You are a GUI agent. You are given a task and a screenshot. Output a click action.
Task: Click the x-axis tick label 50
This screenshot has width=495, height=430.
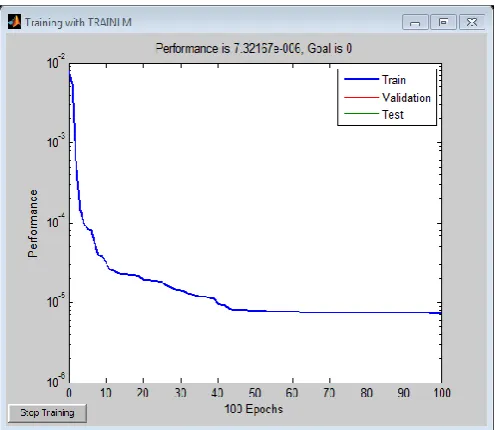[x=255, y=393]
